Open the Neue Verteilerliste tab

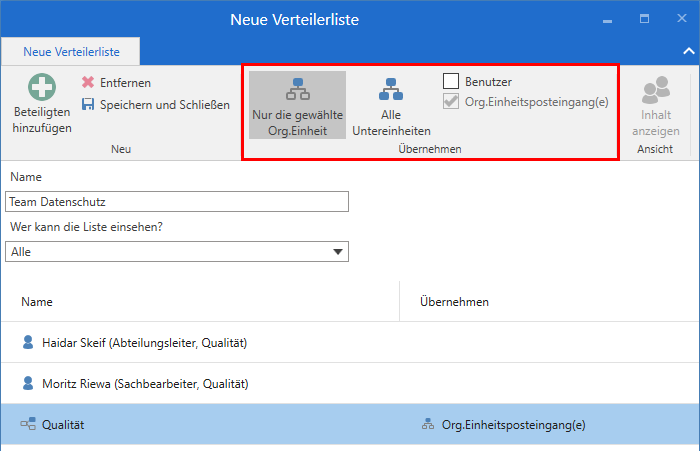point(71,52)
